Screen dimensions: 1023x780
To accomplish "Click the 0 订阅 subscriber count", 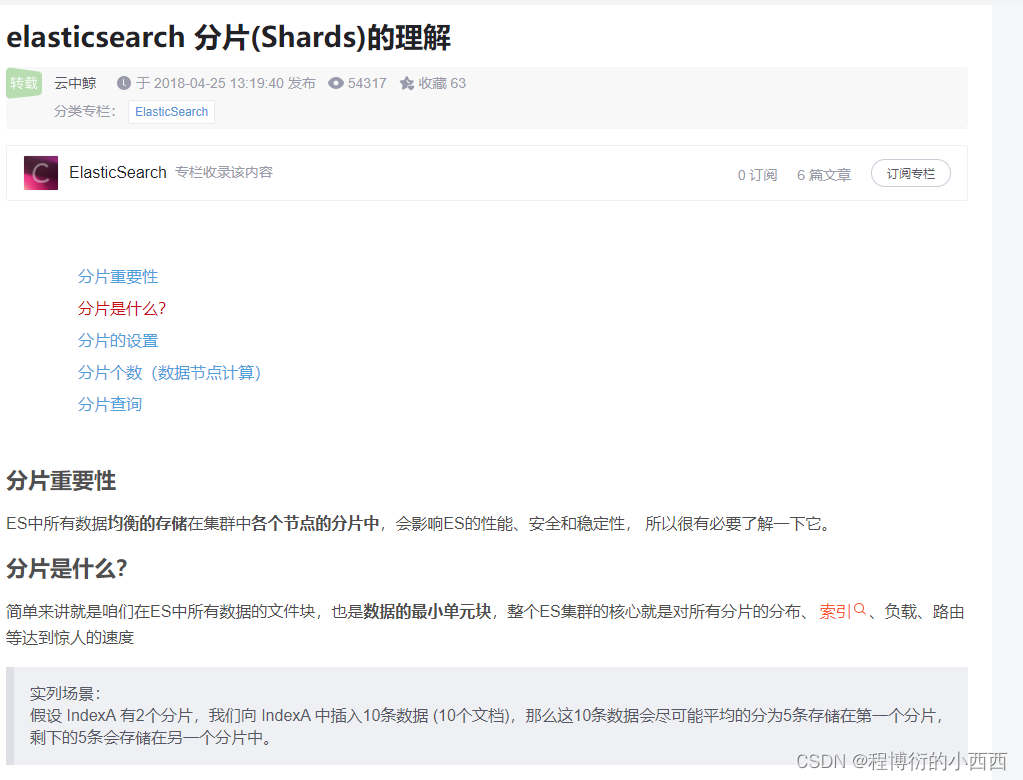I will (757, 175).
